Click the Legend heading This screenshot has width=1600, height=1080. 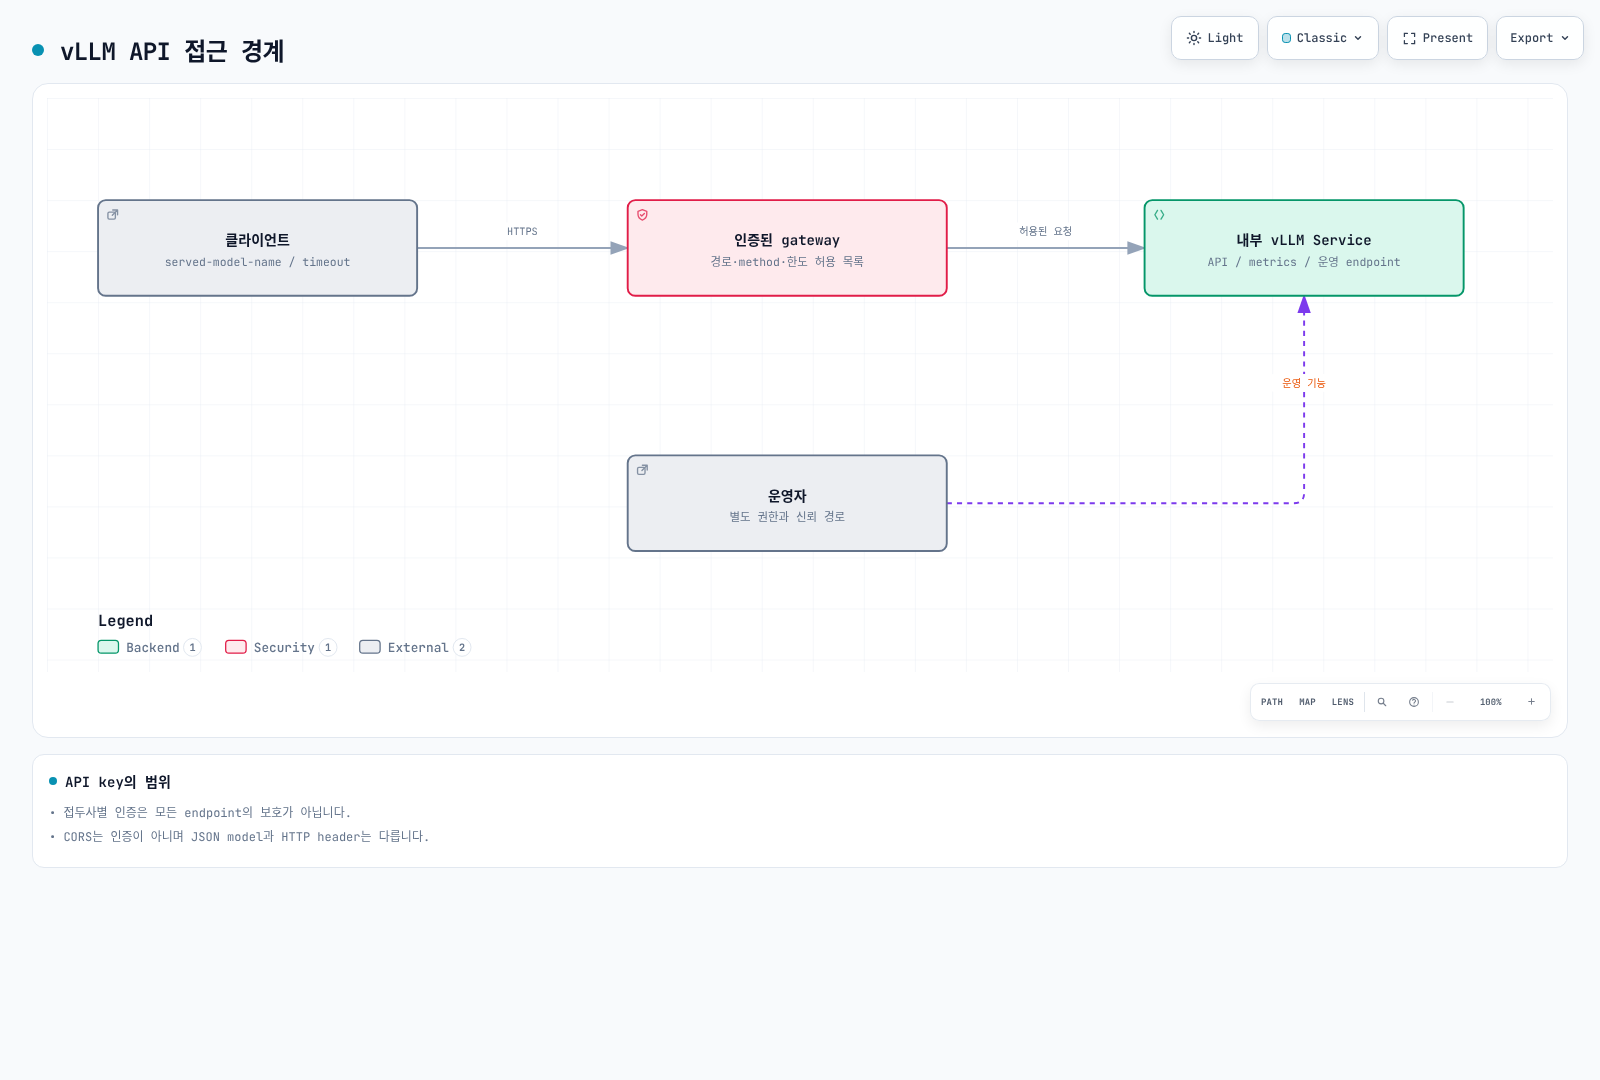pyautogui.click(x=125, y=621)
